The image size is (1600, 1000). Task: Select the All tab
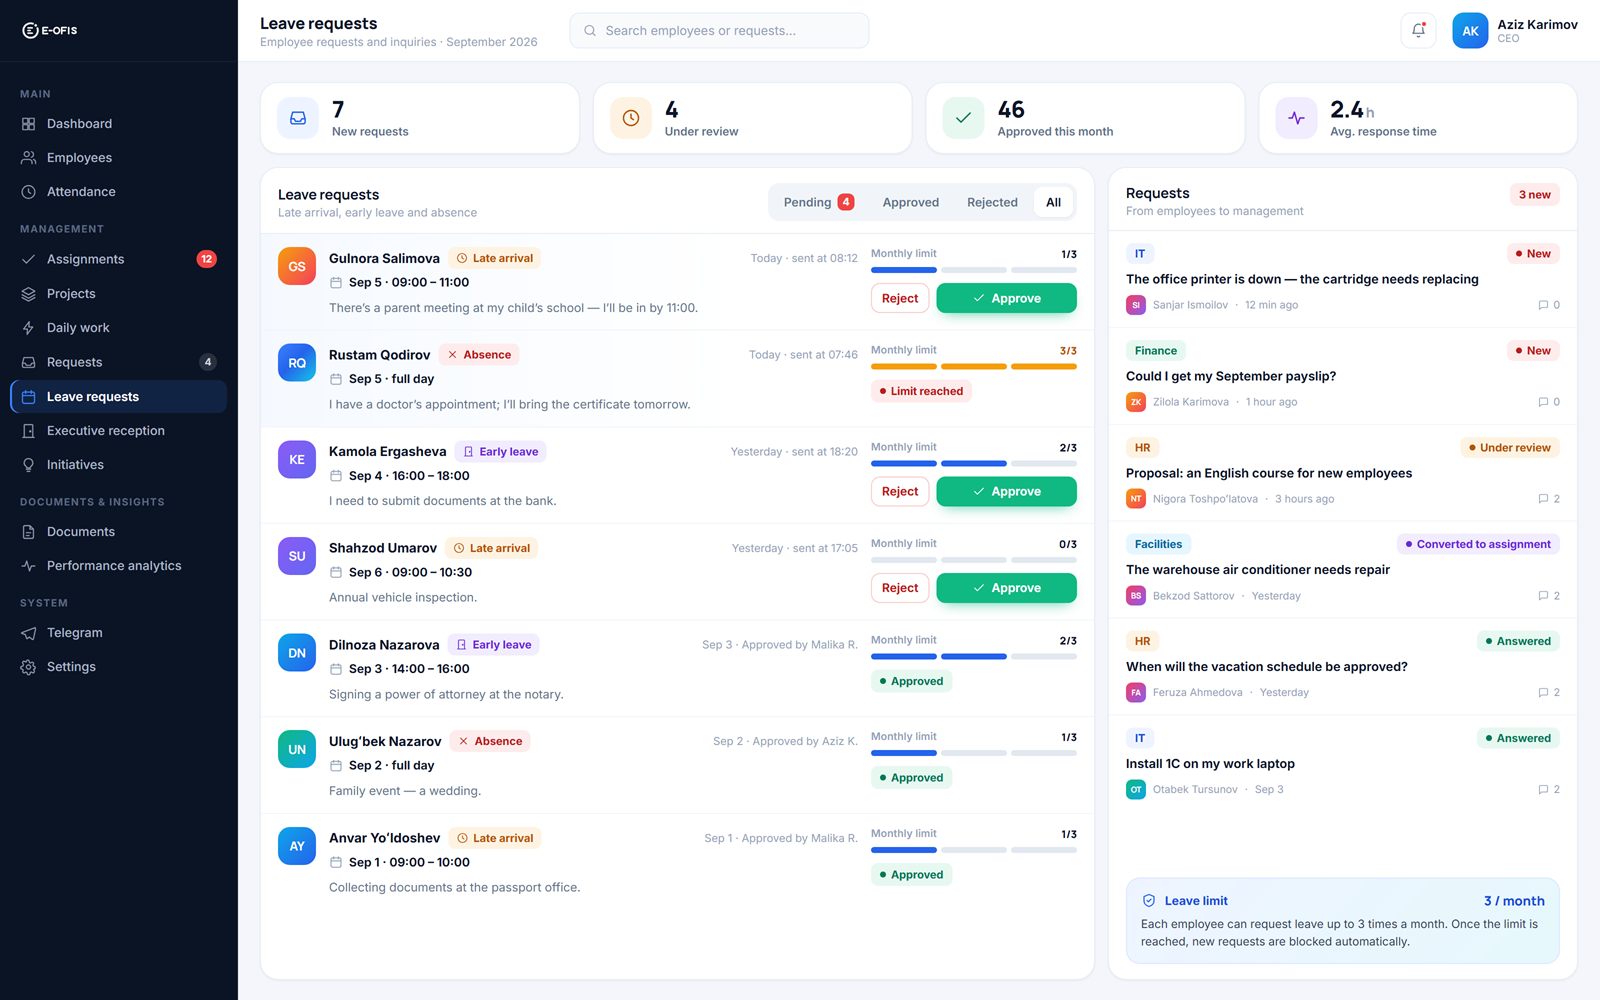point(1053,202)
